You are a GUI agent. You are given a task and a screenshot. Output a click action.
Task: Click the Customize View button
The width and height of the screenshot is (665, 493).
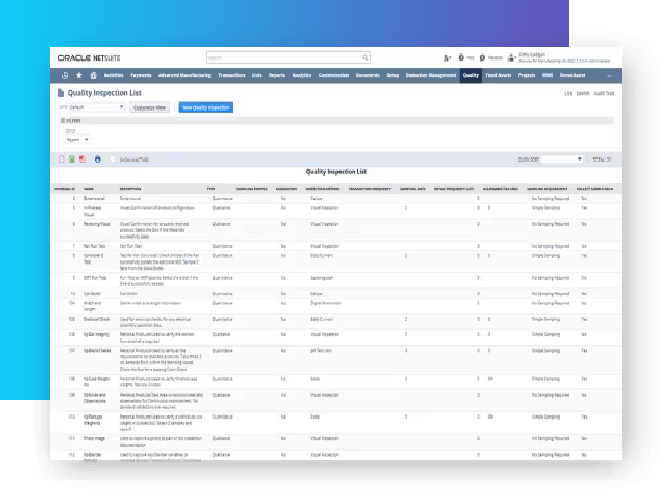149,106
